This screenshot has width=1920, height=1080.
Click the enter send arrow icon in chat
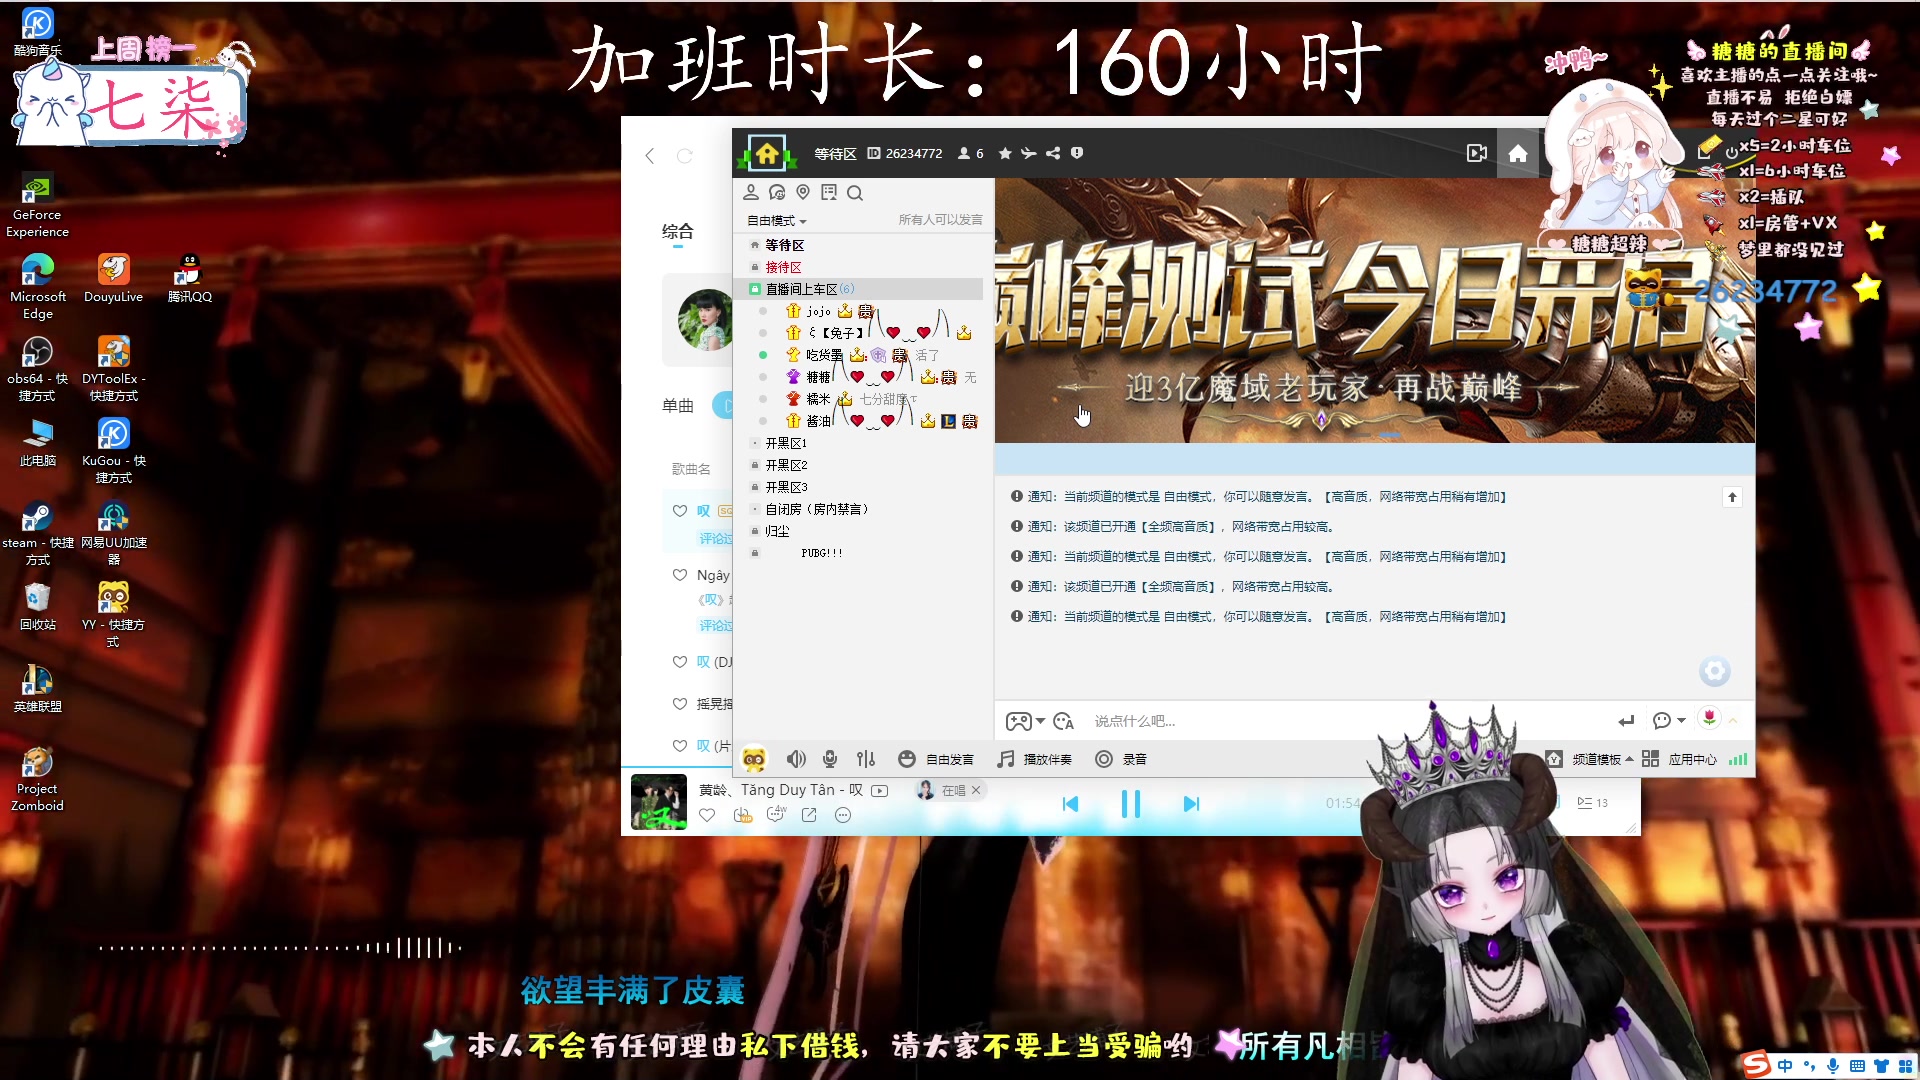[x=1626, y=721]
